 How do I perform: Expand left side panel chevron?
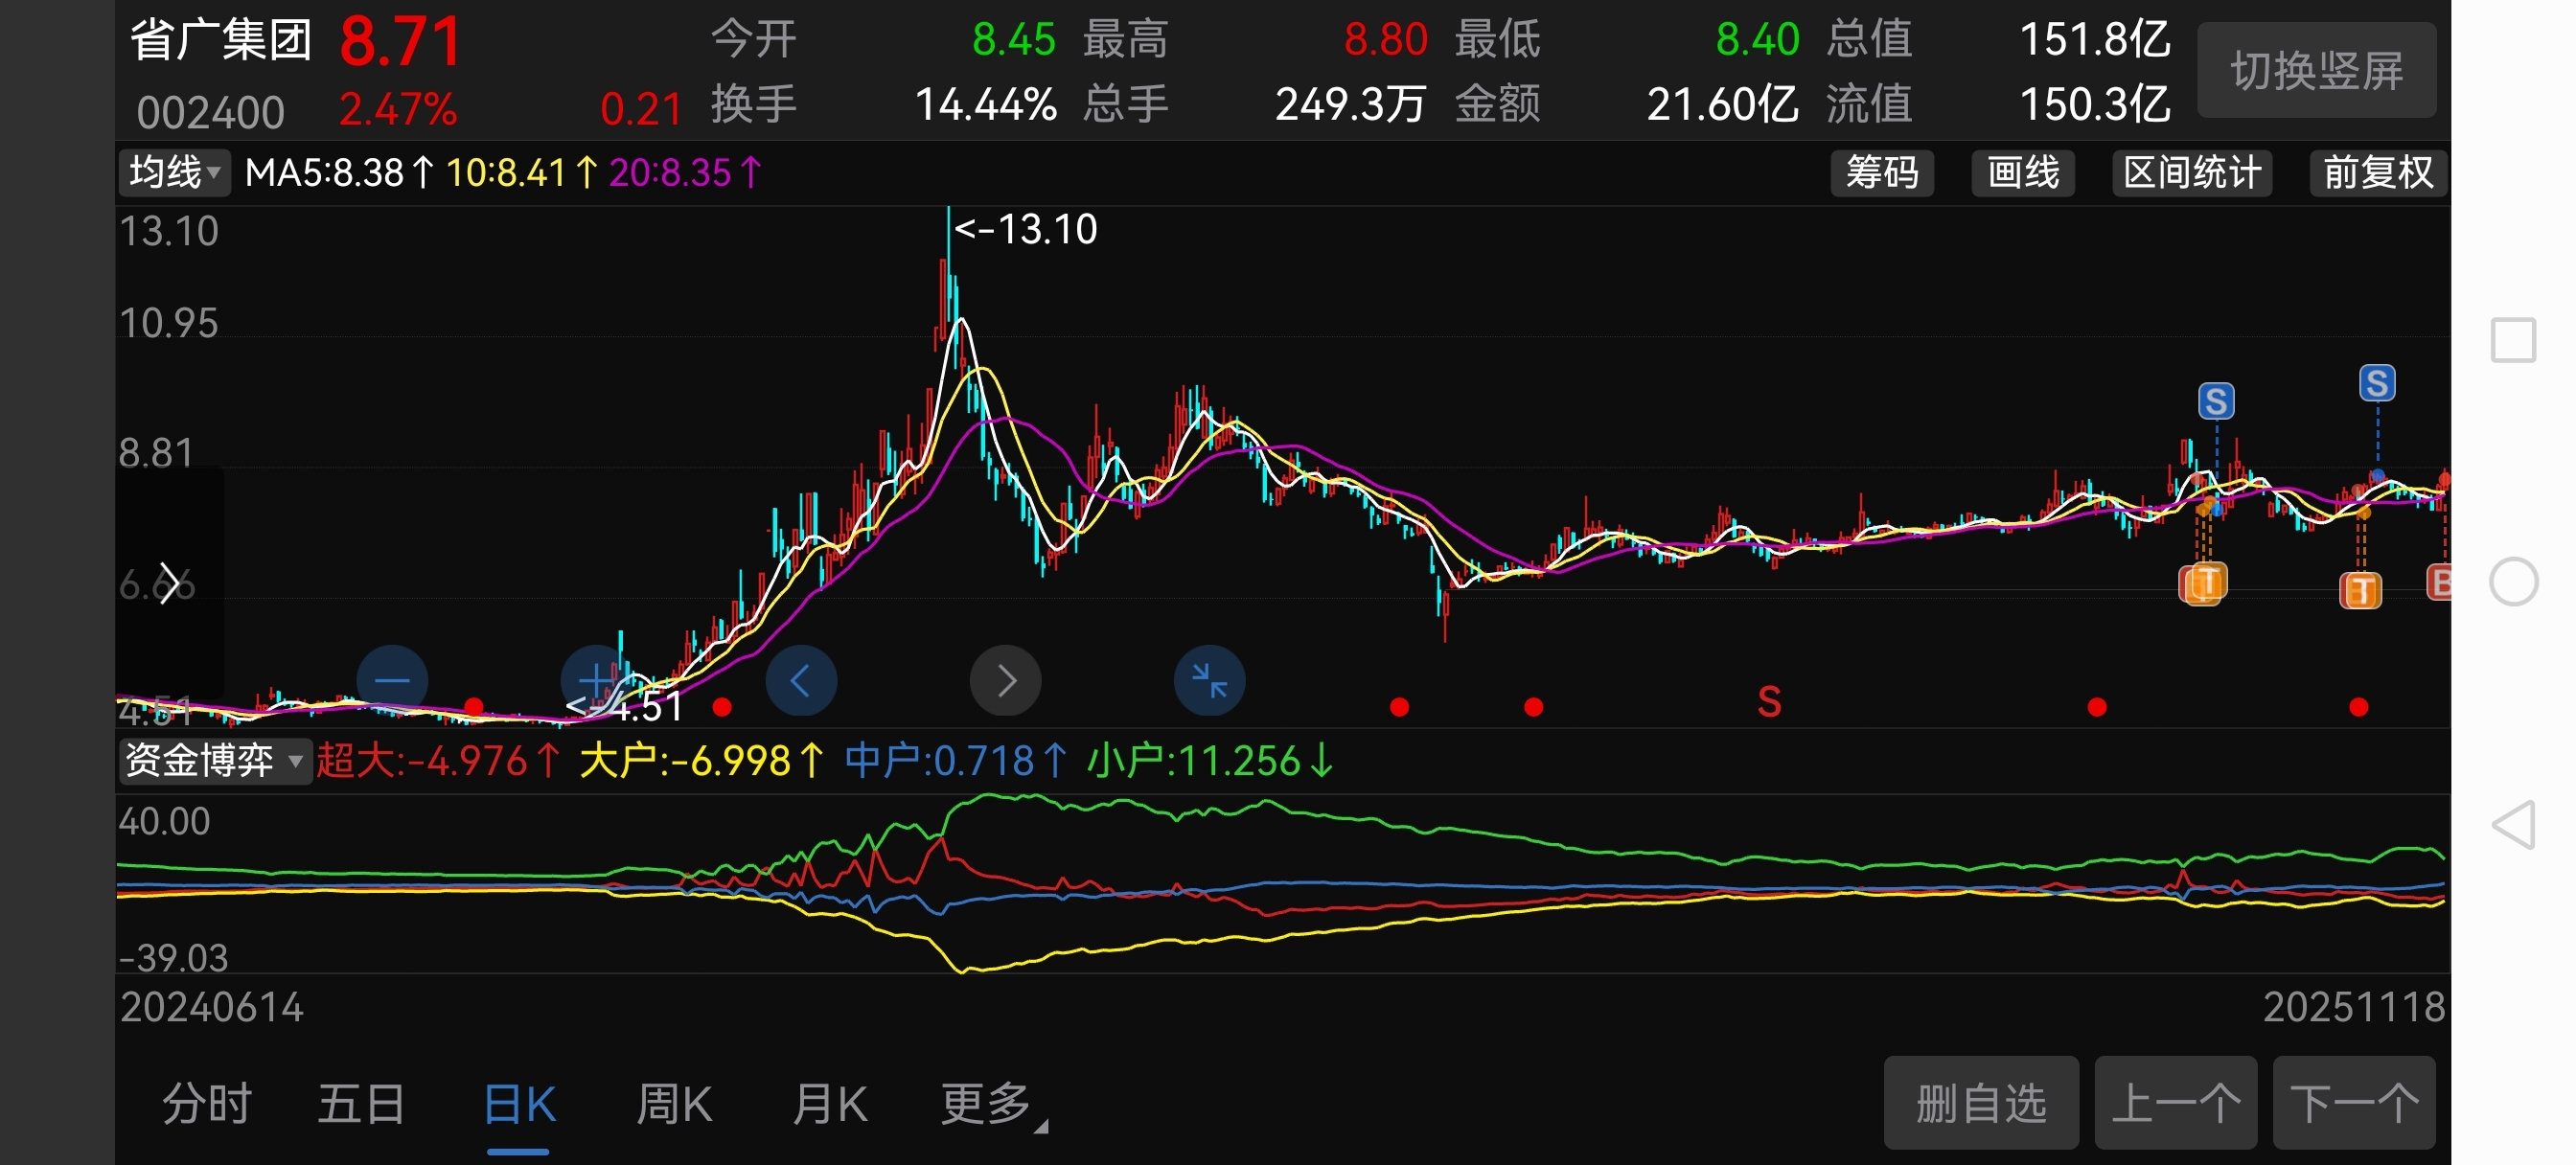(x=169, y=583)
